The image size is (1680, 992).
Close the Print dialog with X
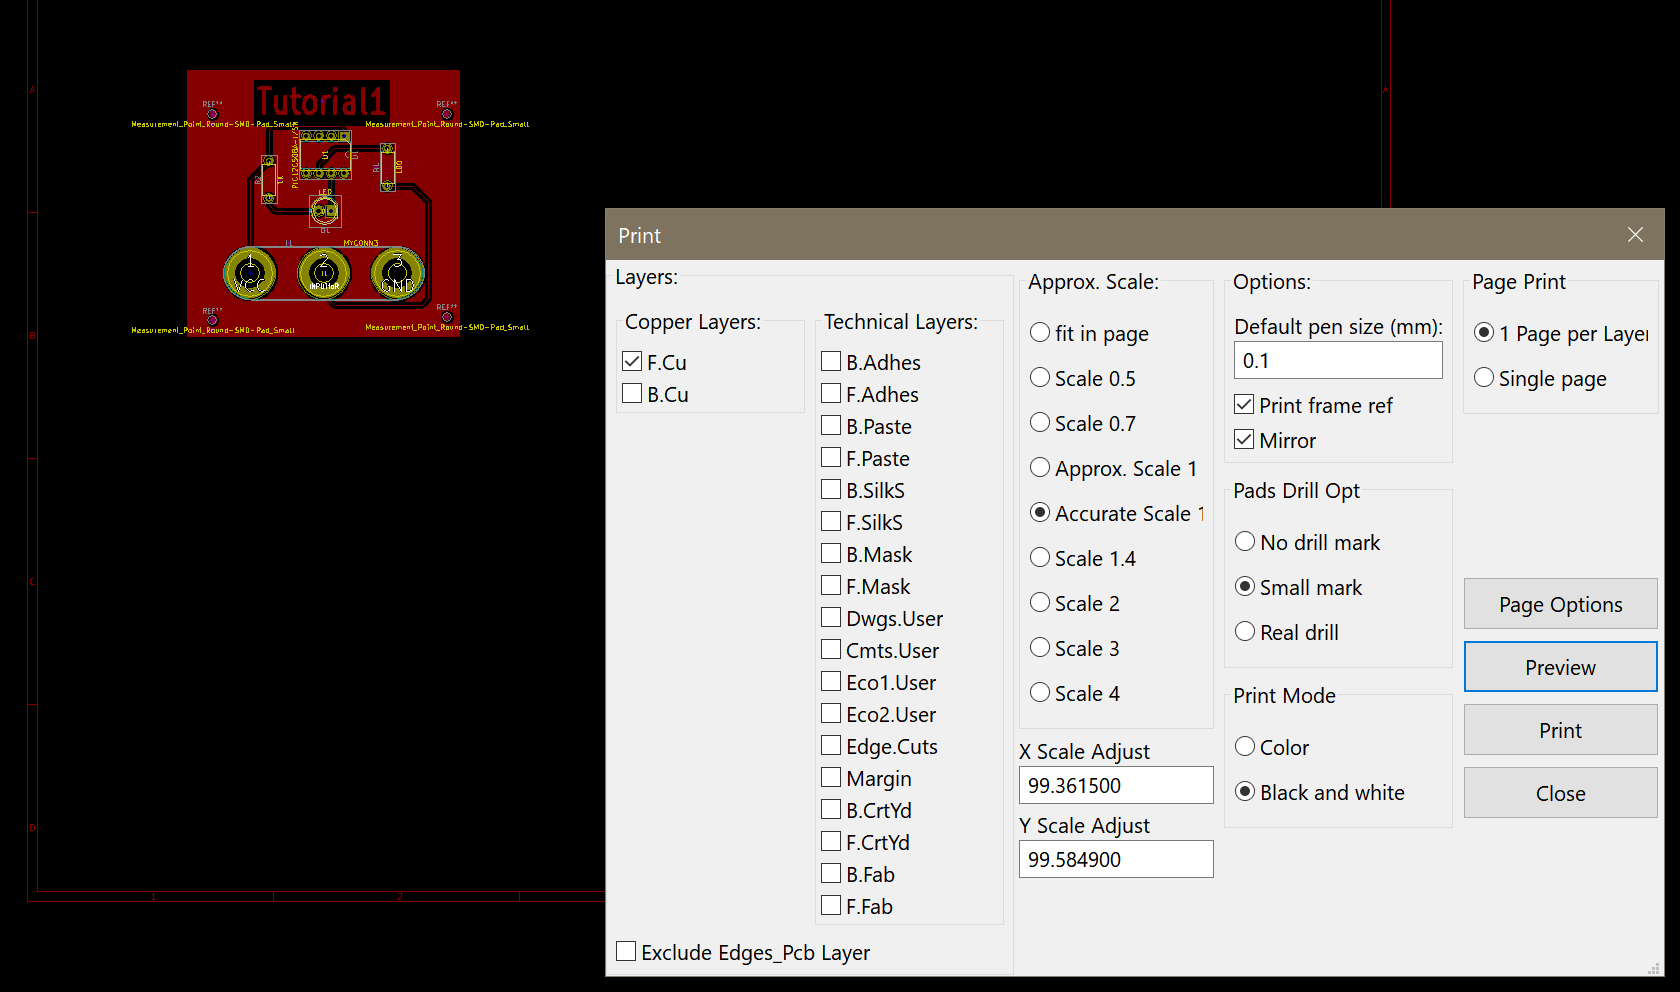[1635, 234]
